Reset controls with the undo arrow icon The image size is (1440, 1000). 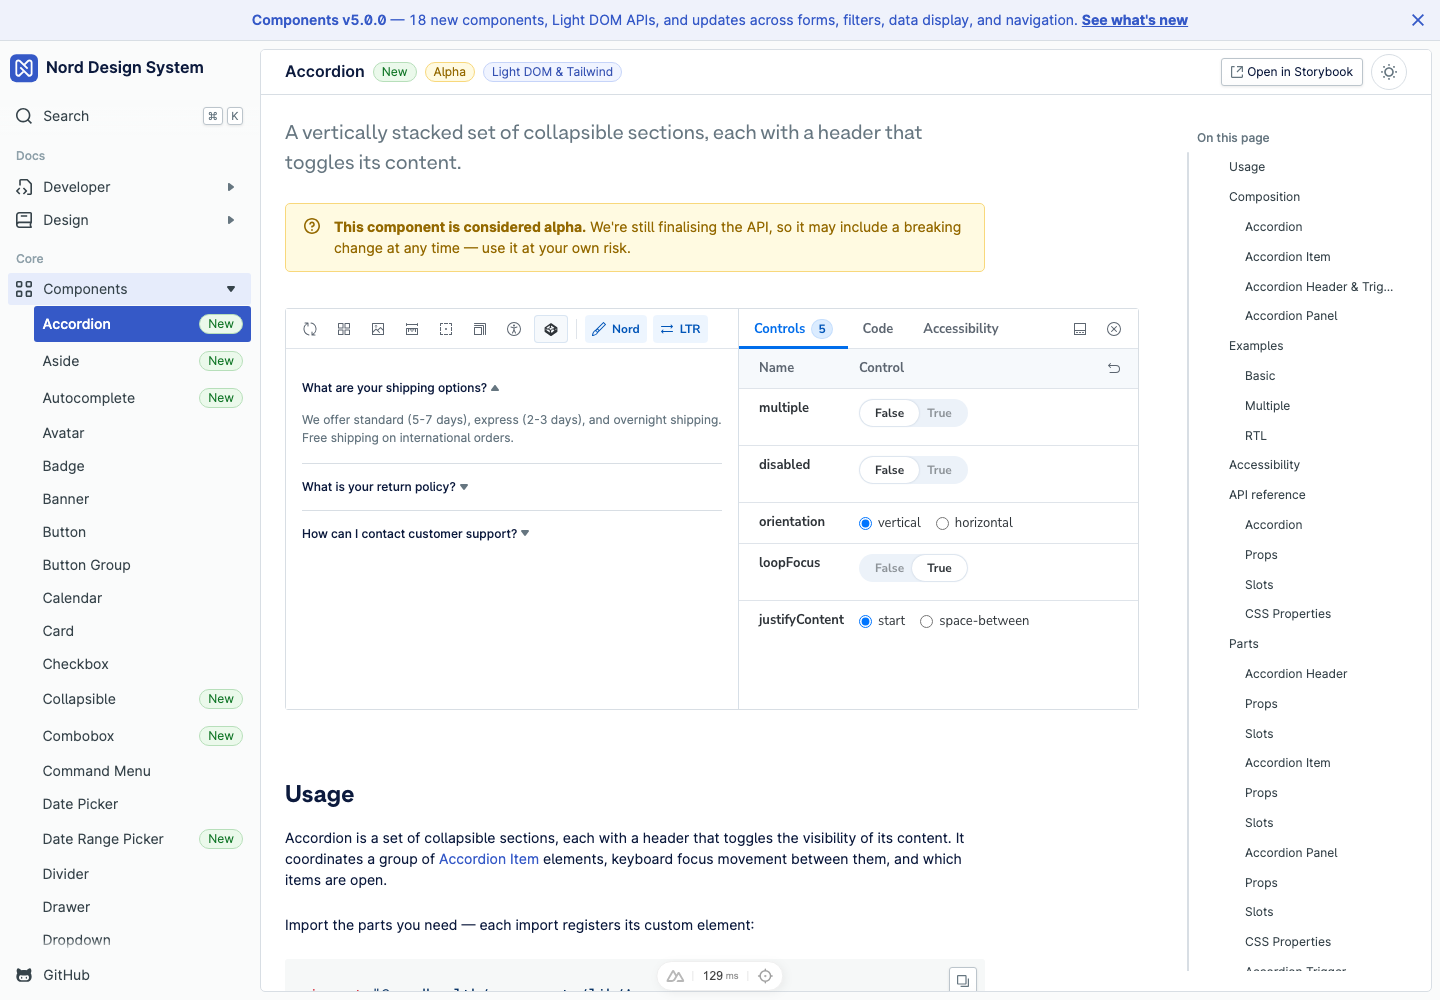[1114, 368]
